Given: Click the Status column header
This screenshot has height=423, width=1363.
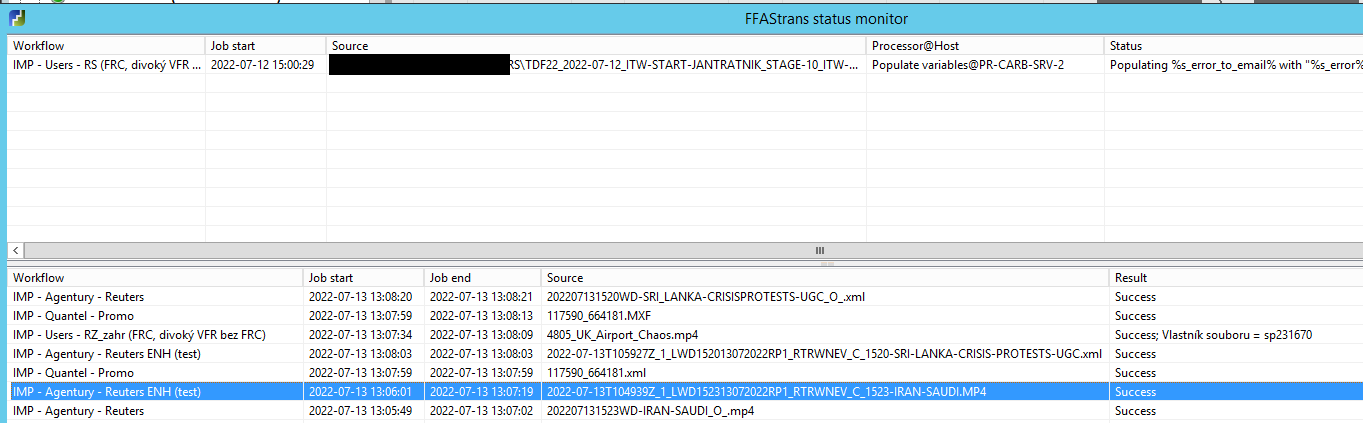Looking at the screenshot, I should pos(1234,45).
